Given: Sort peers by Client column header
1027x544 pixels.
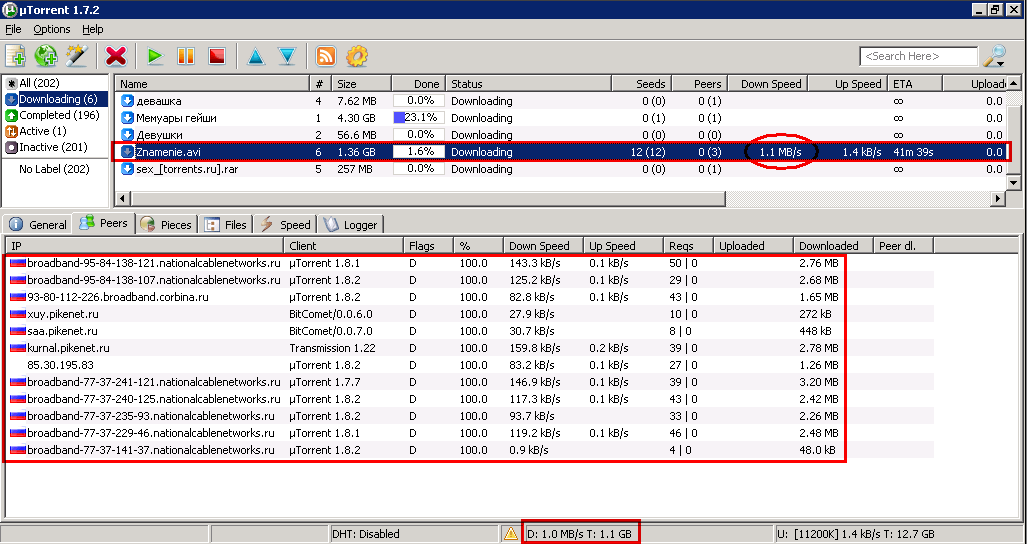Looking at the screenshot, I should point(344,246).
